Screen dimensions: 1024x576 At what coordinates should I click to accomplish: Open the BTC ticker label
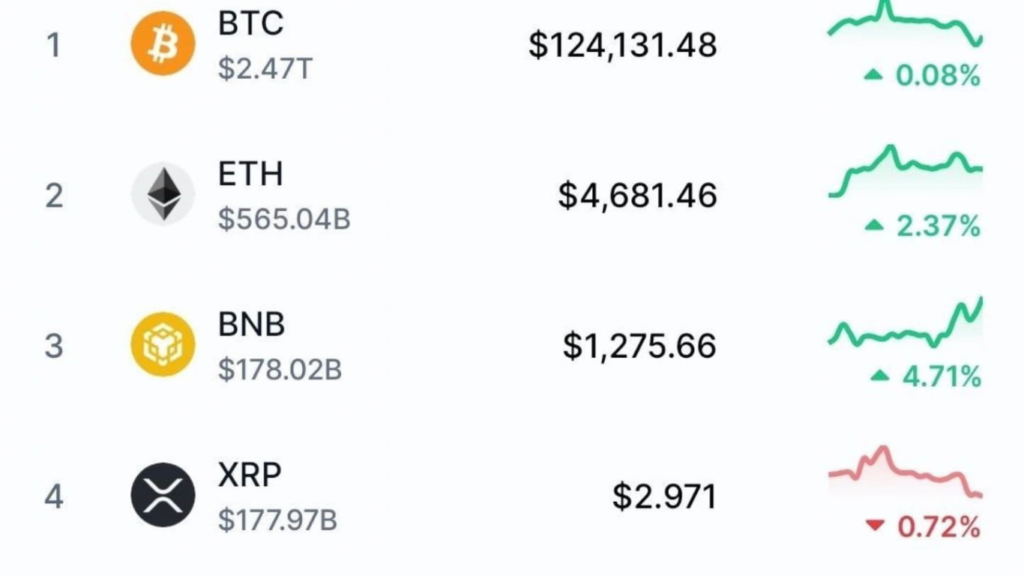[249, 24]
